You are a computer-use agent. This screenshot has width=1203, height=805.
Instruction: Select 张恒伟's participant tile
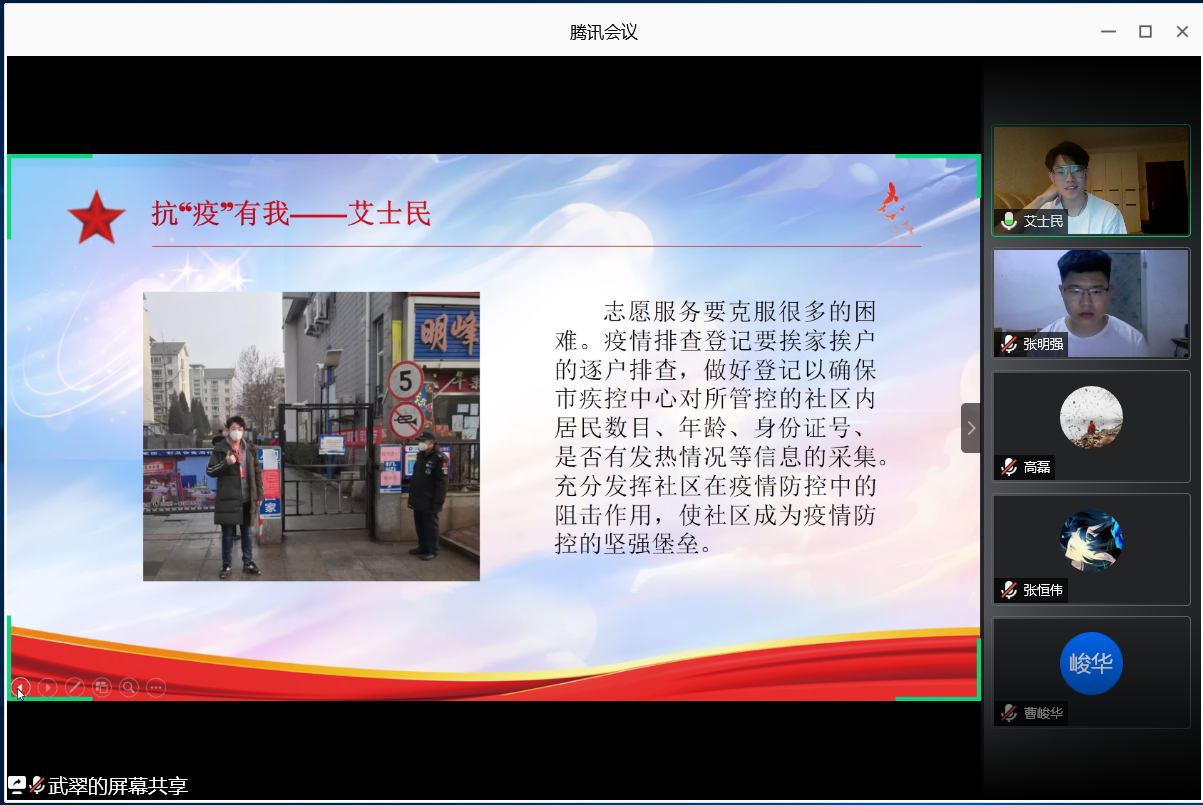pyautogui.click(x=1091, y=548)
